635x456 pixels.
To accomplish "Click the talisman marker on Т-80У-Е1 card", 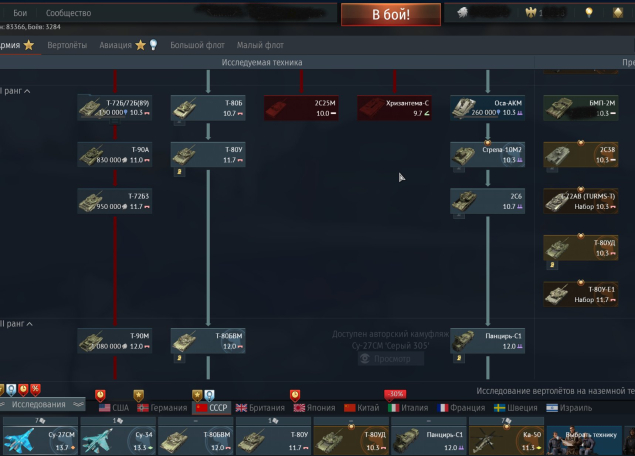I will [581, 283].
